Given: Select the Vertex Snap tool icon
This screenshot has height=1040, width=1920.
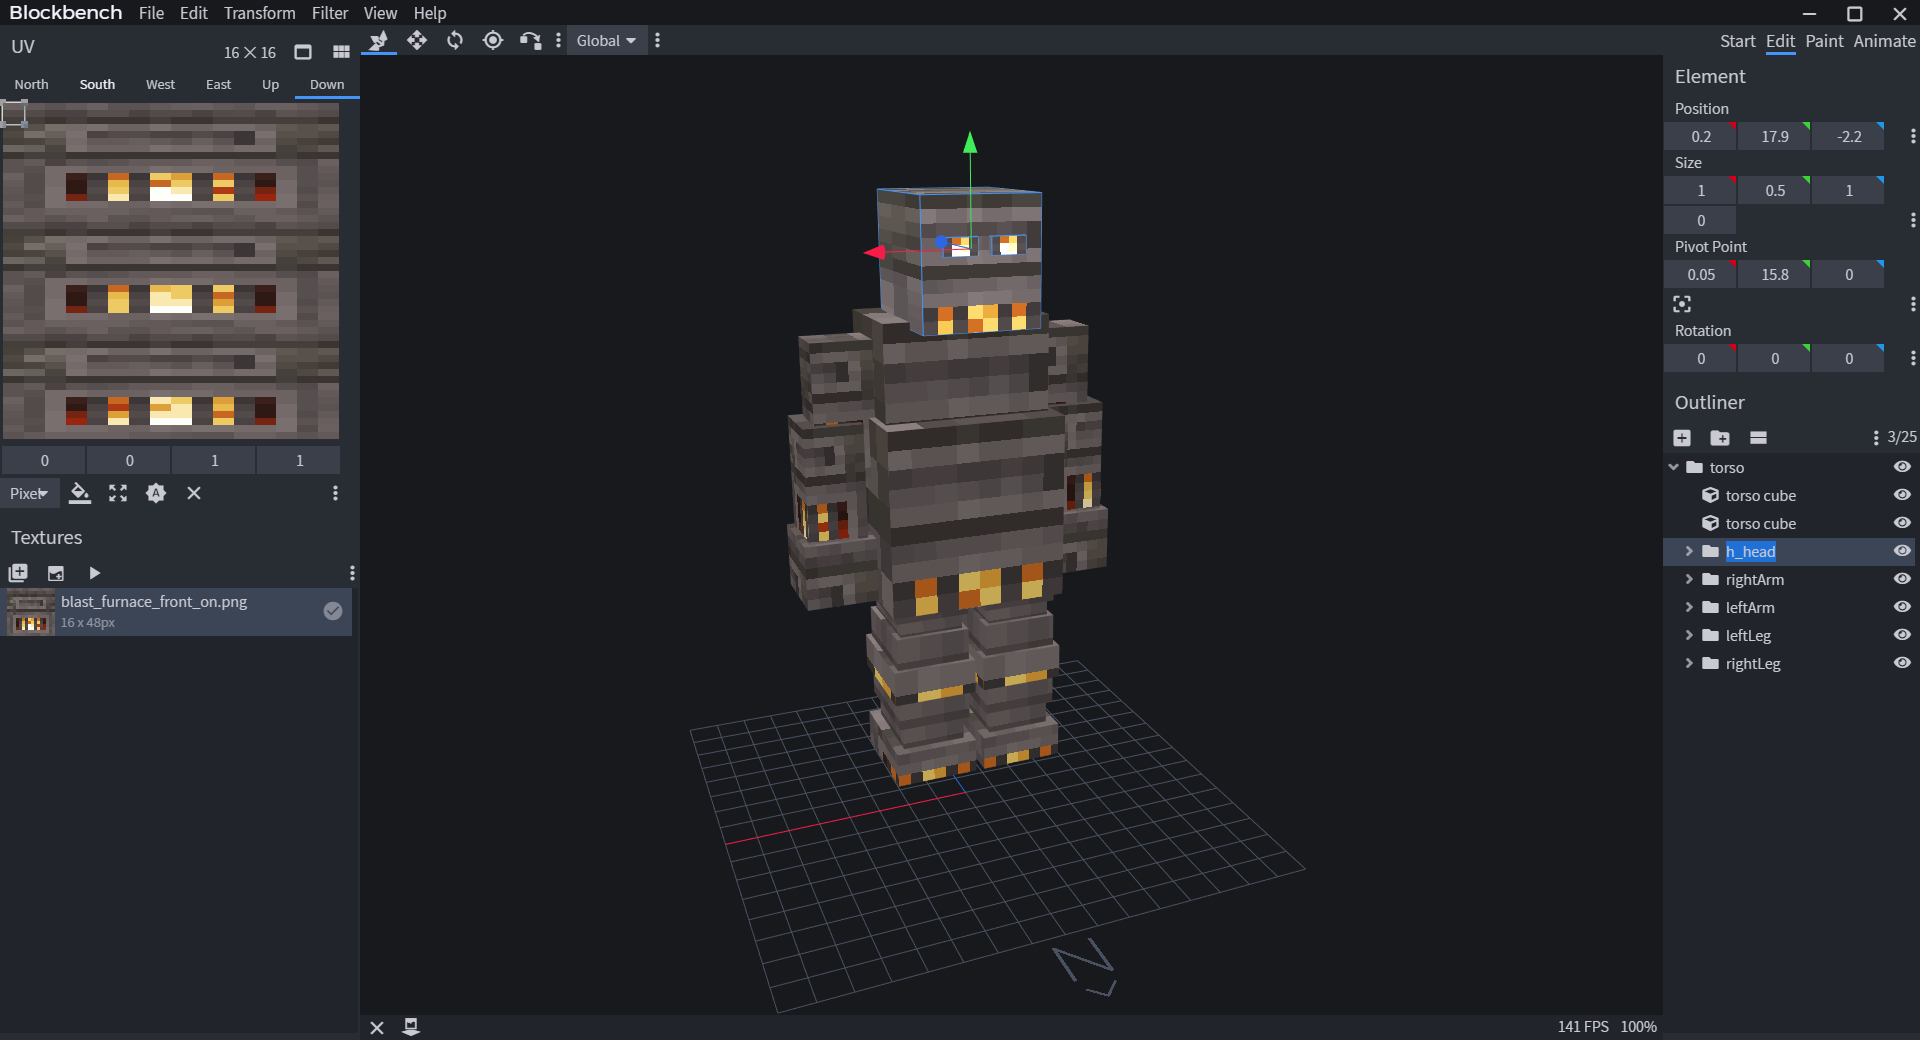Looking at the screenshot, I should coord(530,41).
